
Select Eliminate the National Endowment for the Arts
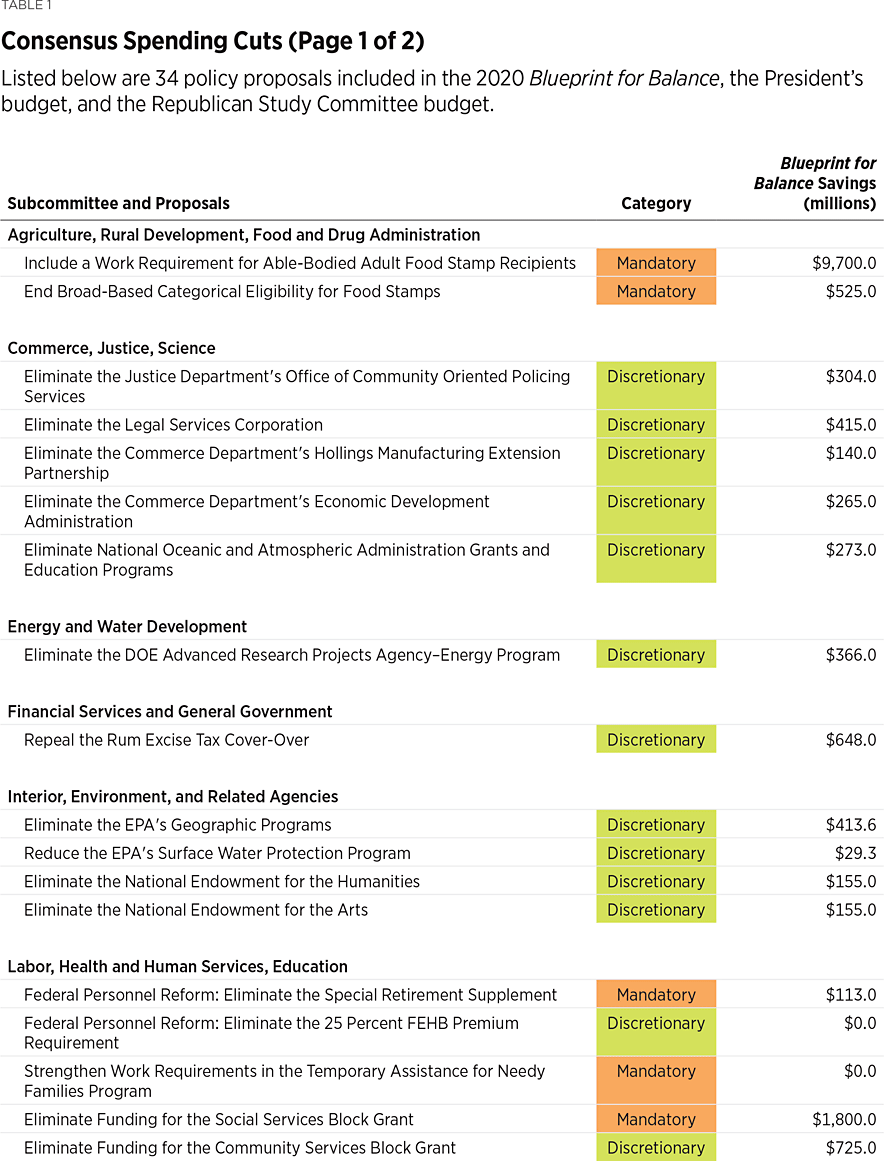click(196, 910)
